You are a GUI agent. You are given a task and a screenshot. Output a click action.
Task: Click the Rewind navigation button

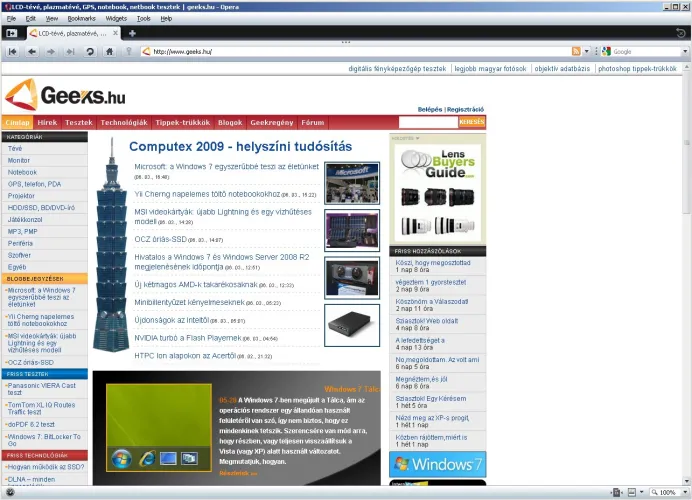(13, 52)
